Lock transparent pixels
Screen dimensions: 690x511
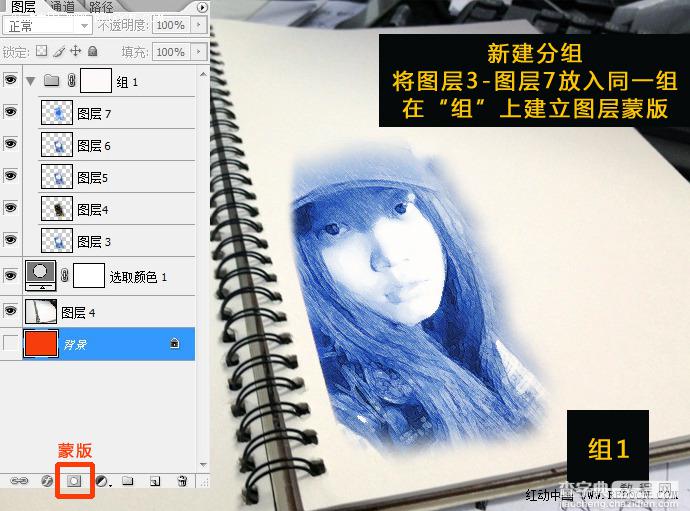tap(42, 51)
